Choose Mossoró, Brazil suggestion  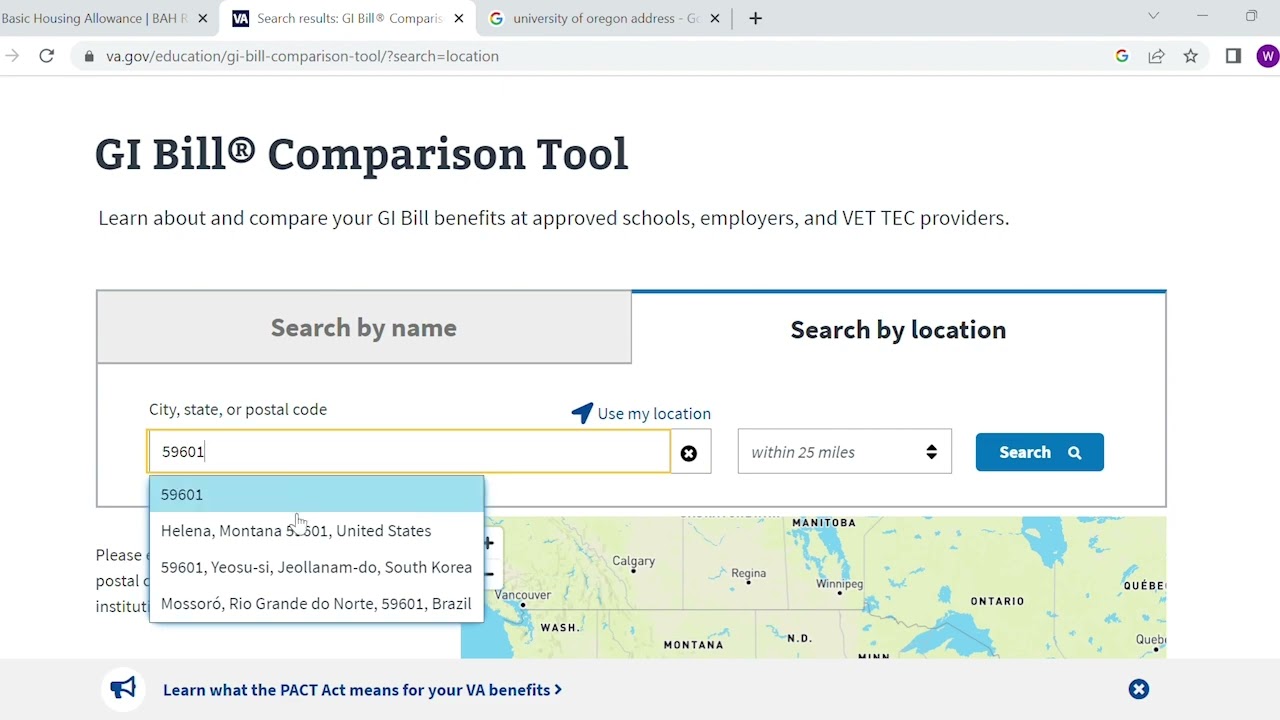316,604
